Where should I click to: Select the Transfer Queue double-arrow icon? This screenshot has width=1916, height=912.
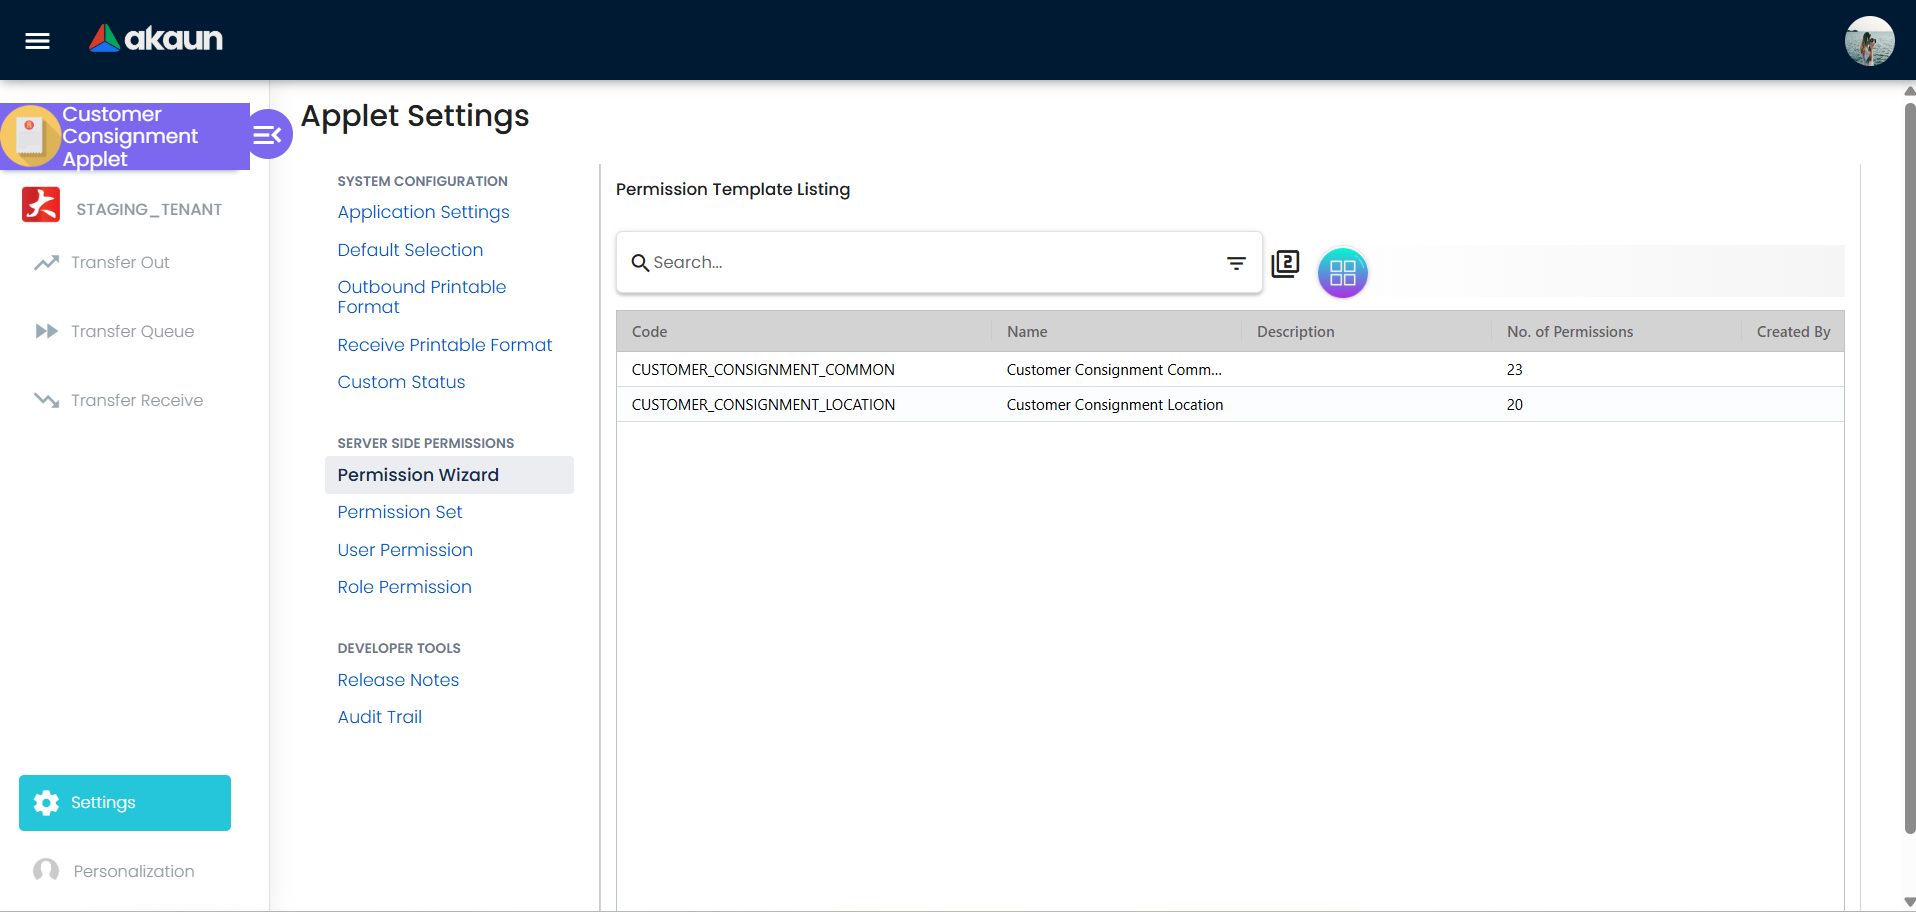click(x=45, y=331)
